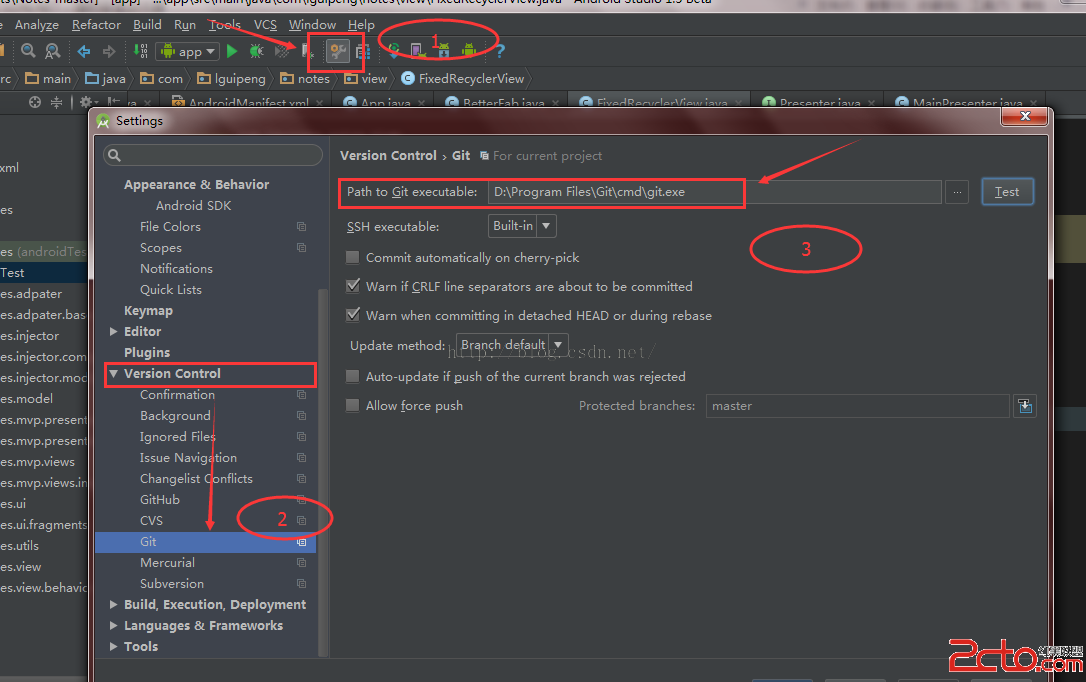Click the Replace icon in toolbar

point(53,51)
